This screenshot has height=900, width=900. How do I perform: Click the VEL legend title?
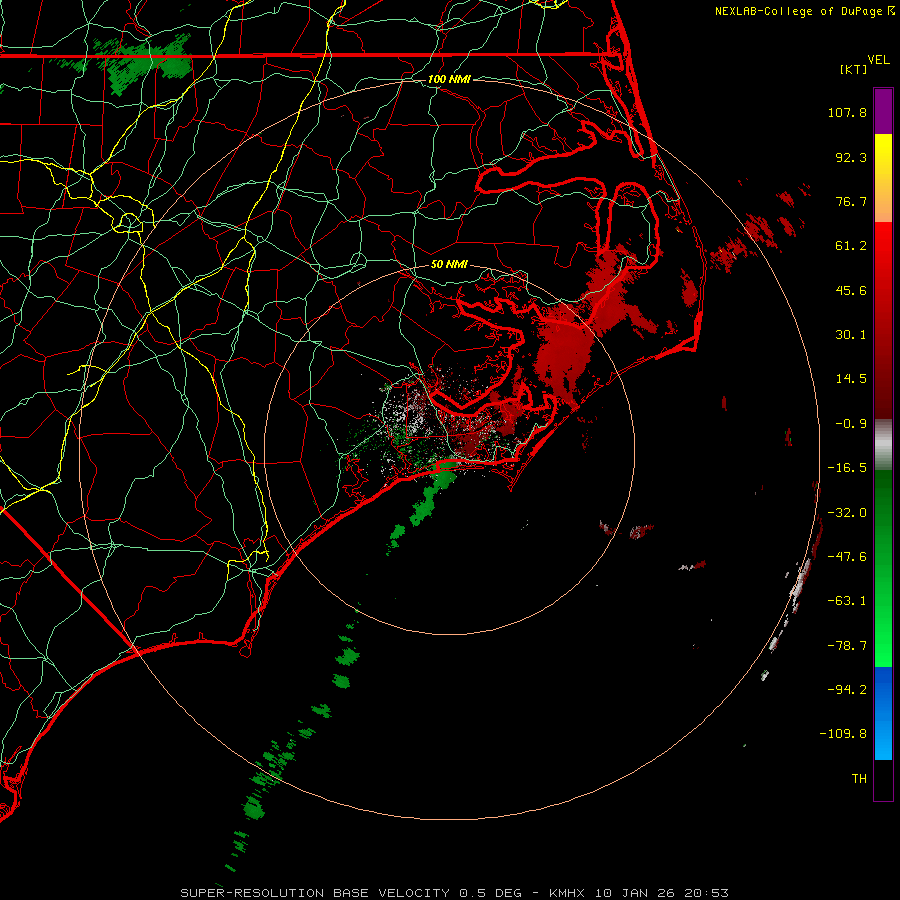pos(878,60)
